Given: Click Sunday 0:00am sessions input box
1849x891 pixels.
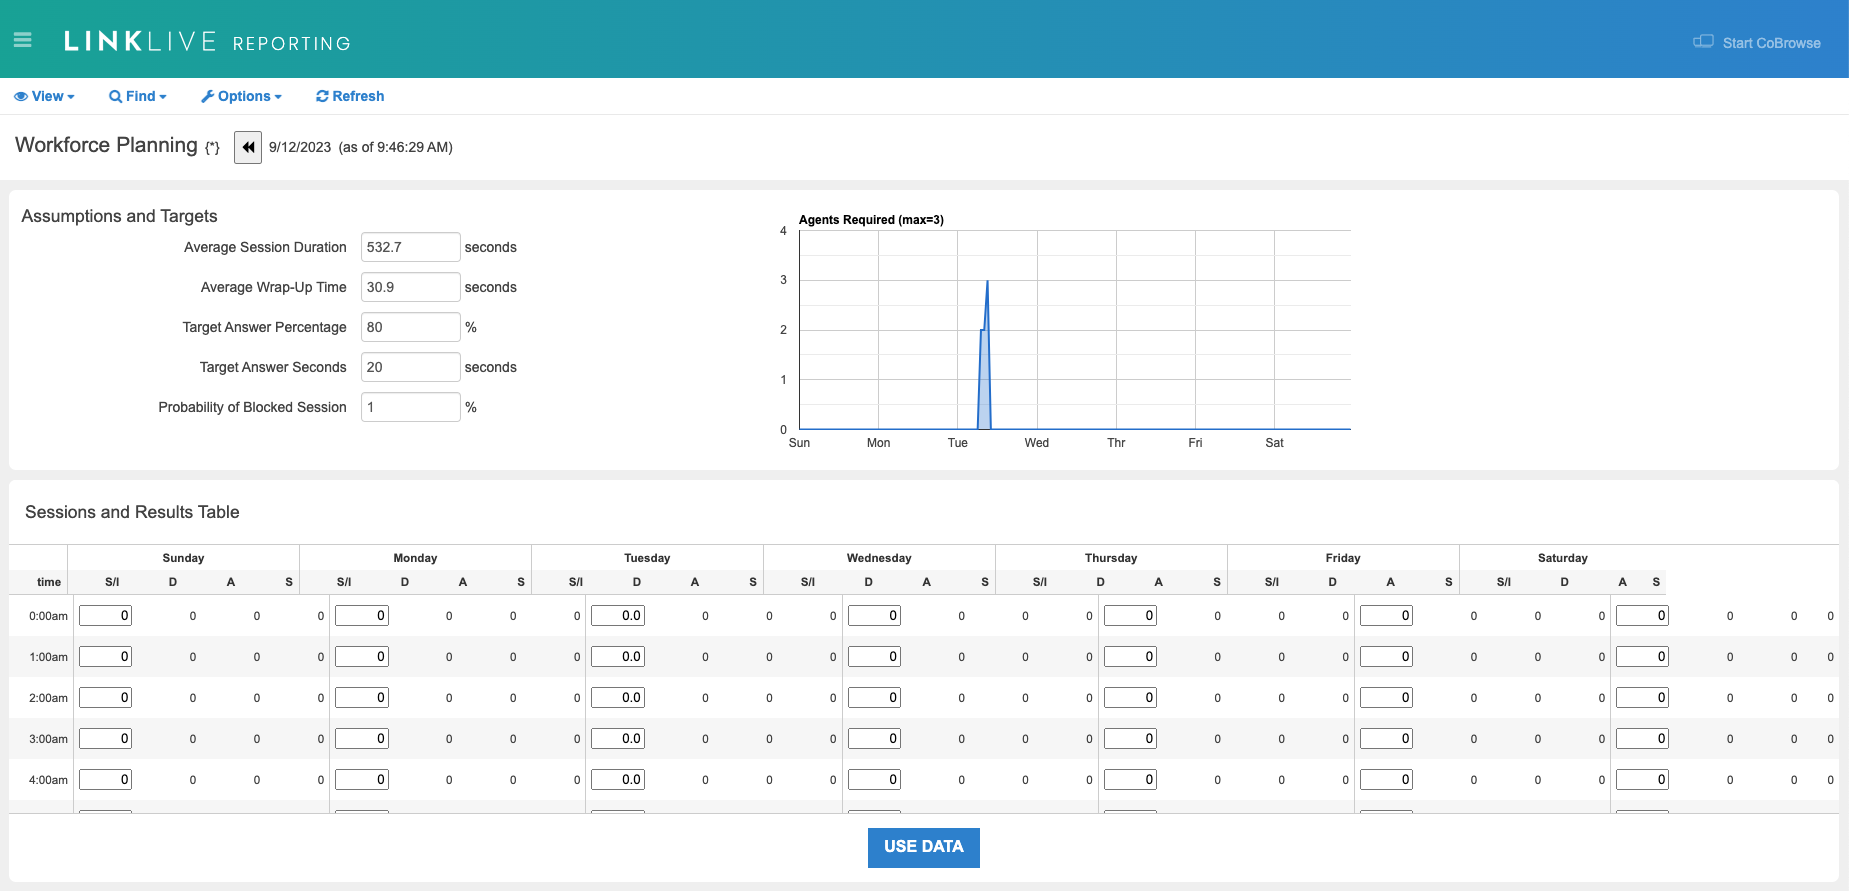Looking at the screenshot, I should point(106,616).
